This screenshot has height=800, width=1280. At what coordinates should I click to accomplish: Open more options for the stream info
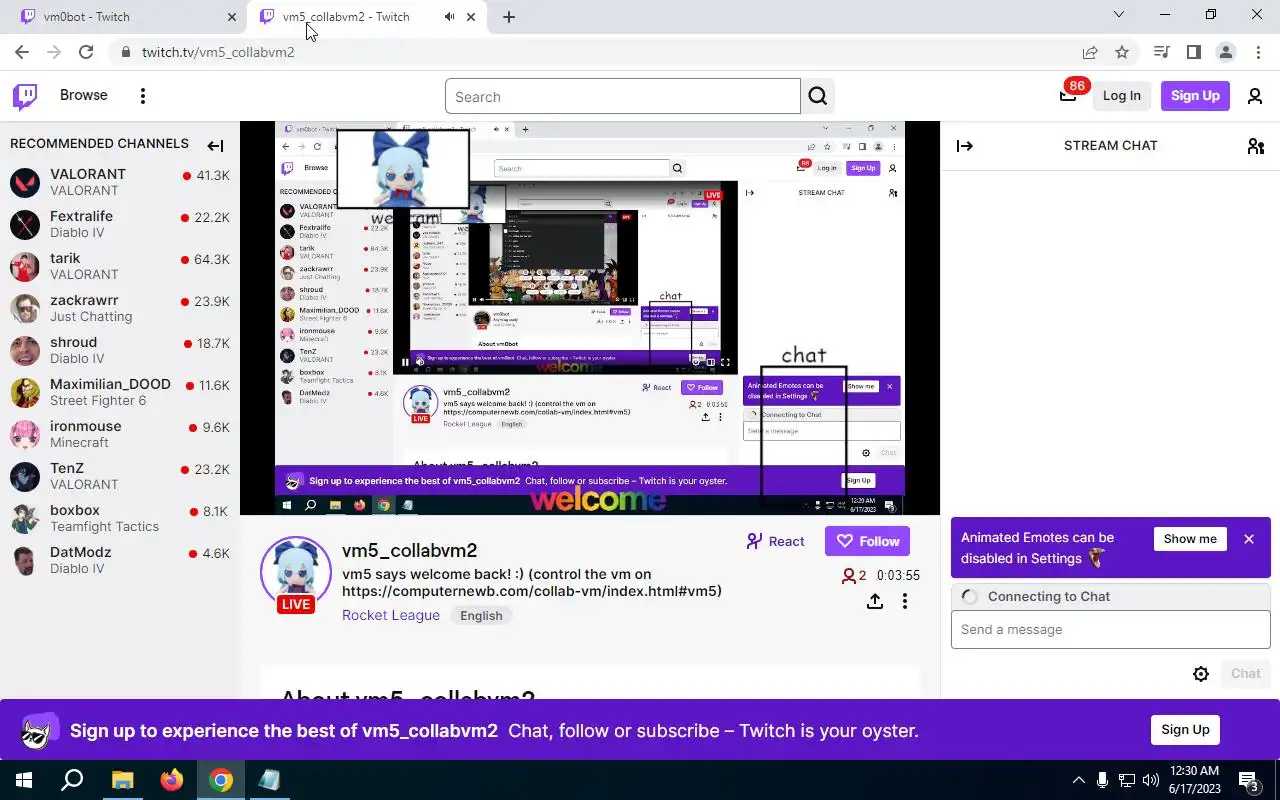click(x=905, y=601)
